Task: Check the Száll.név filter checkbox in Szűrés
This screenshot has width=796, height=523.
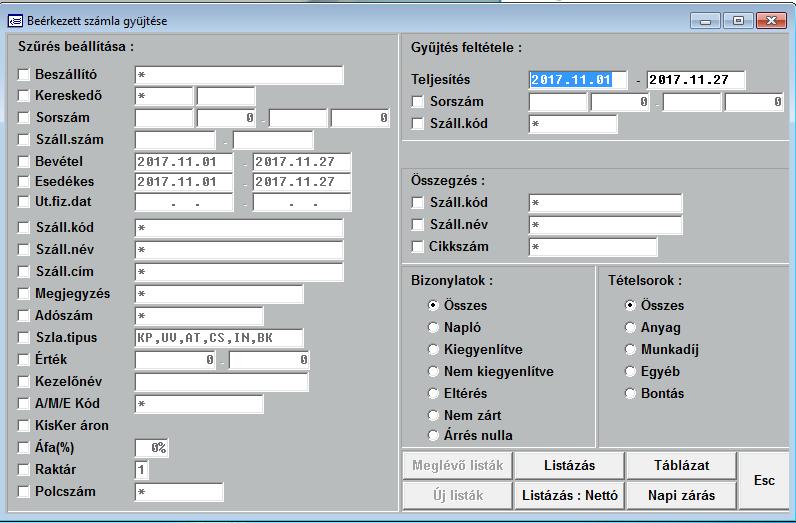Action: [x=24, y=249]
